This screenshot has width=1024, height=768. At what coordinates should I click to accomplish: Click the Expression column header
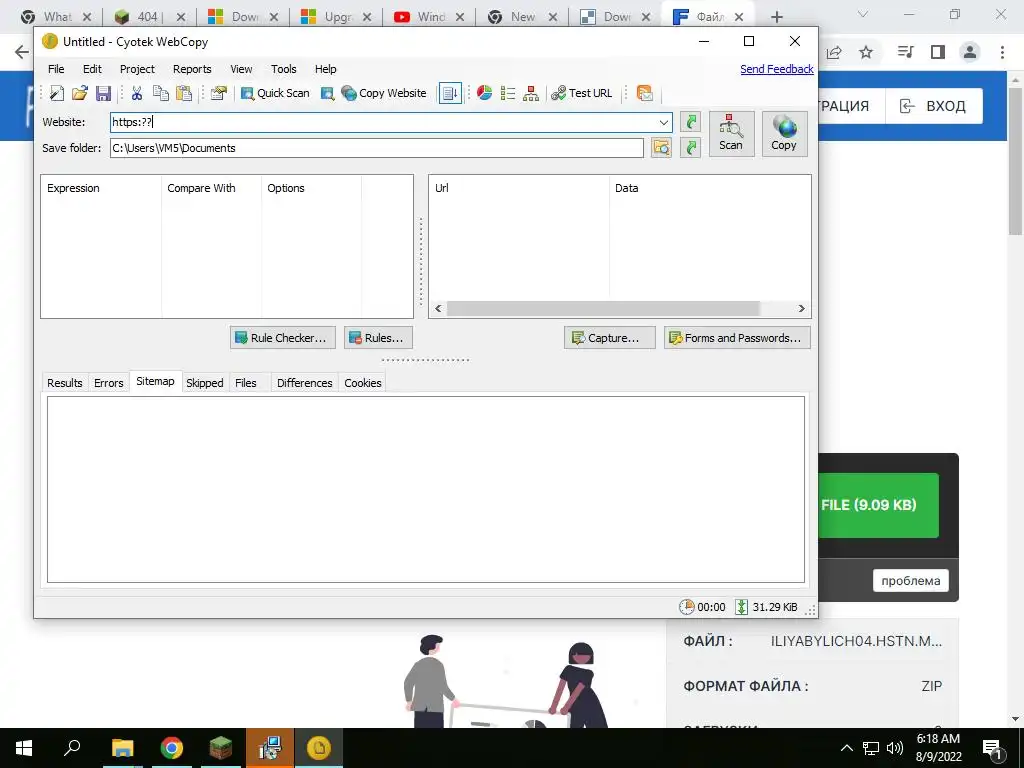[101, 188]
